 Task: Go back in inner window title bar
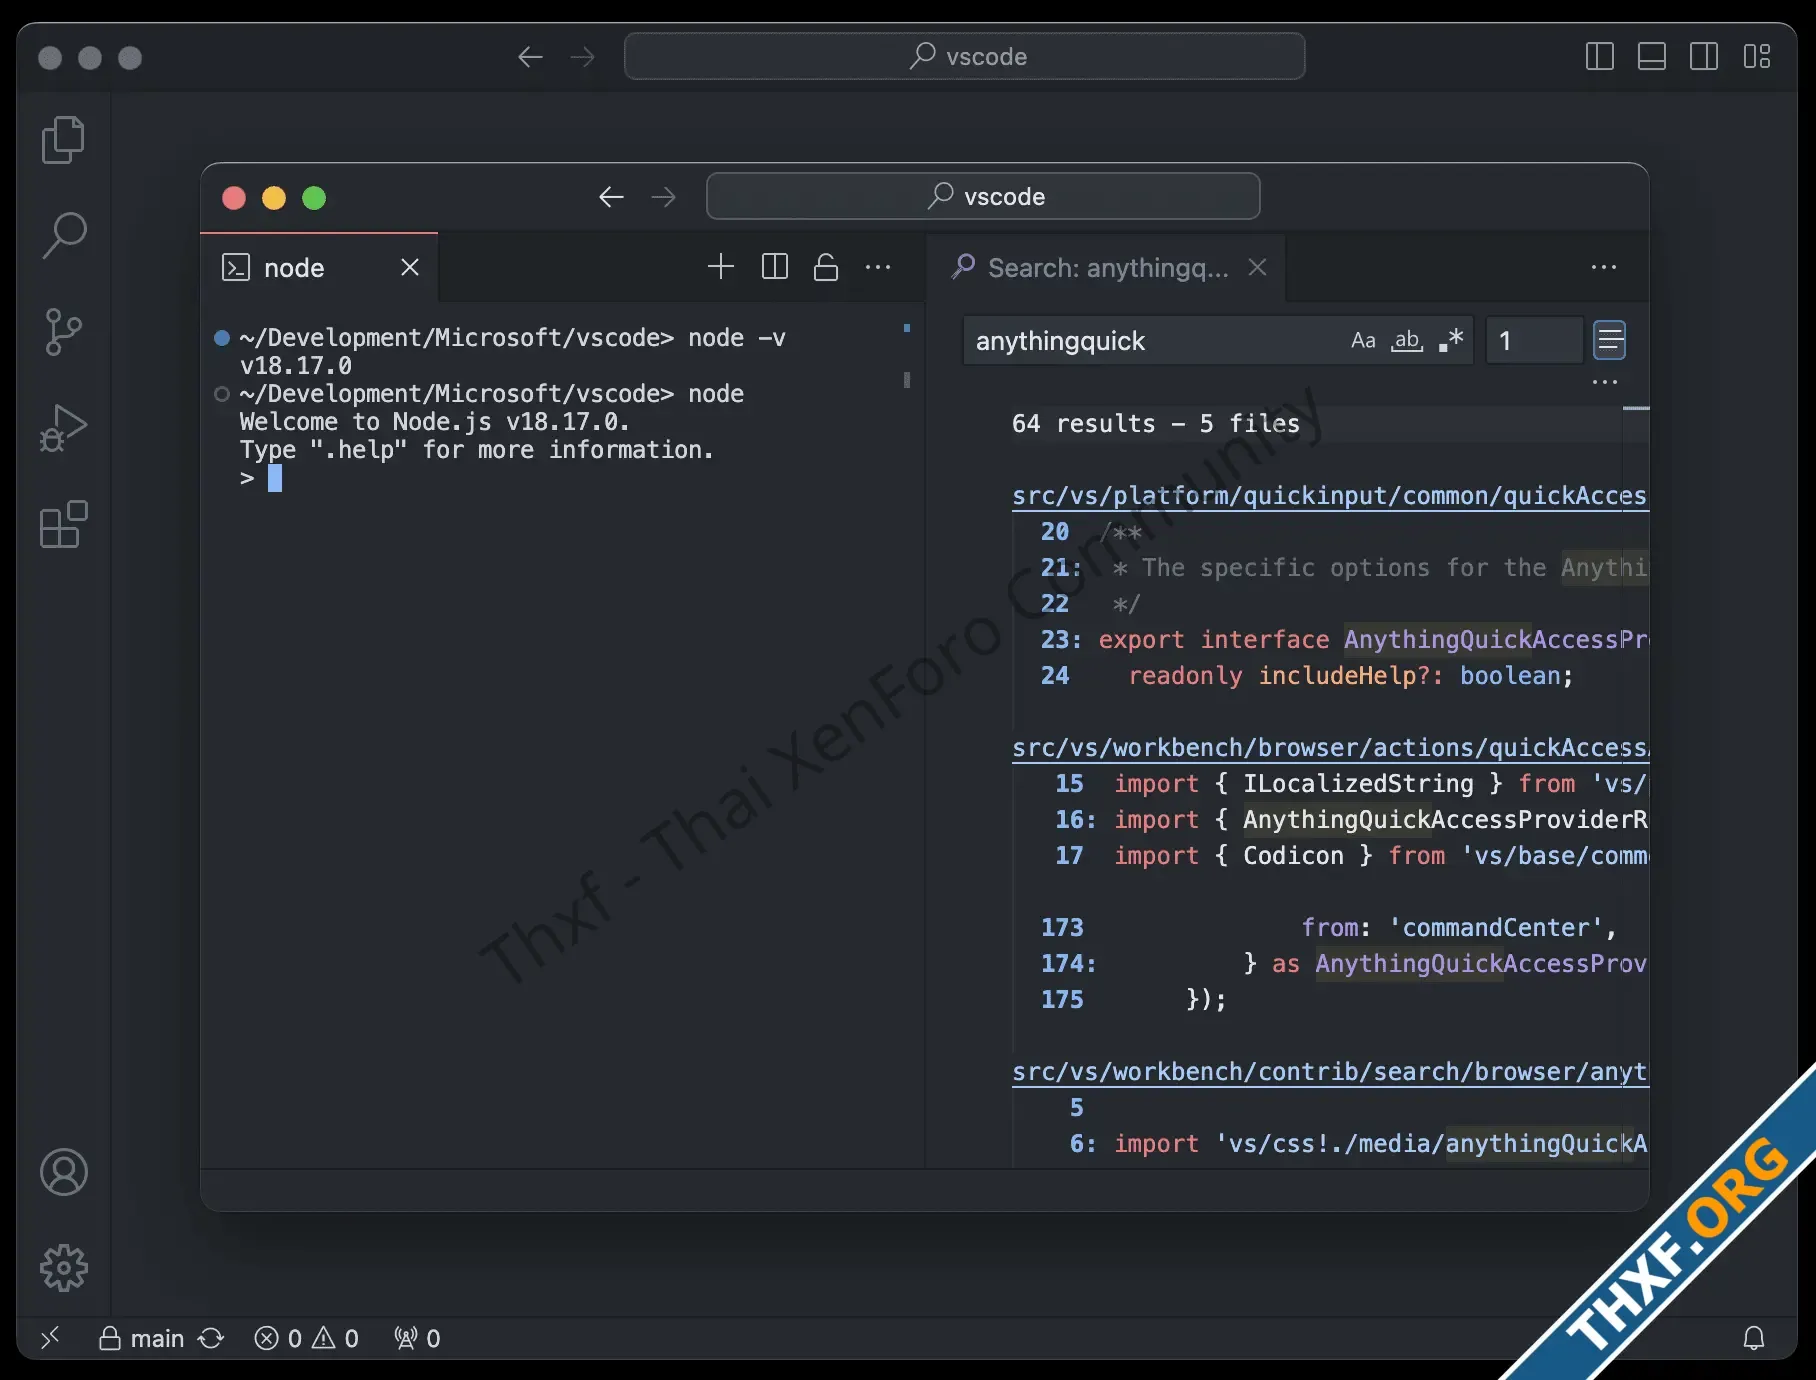point(611,197)
